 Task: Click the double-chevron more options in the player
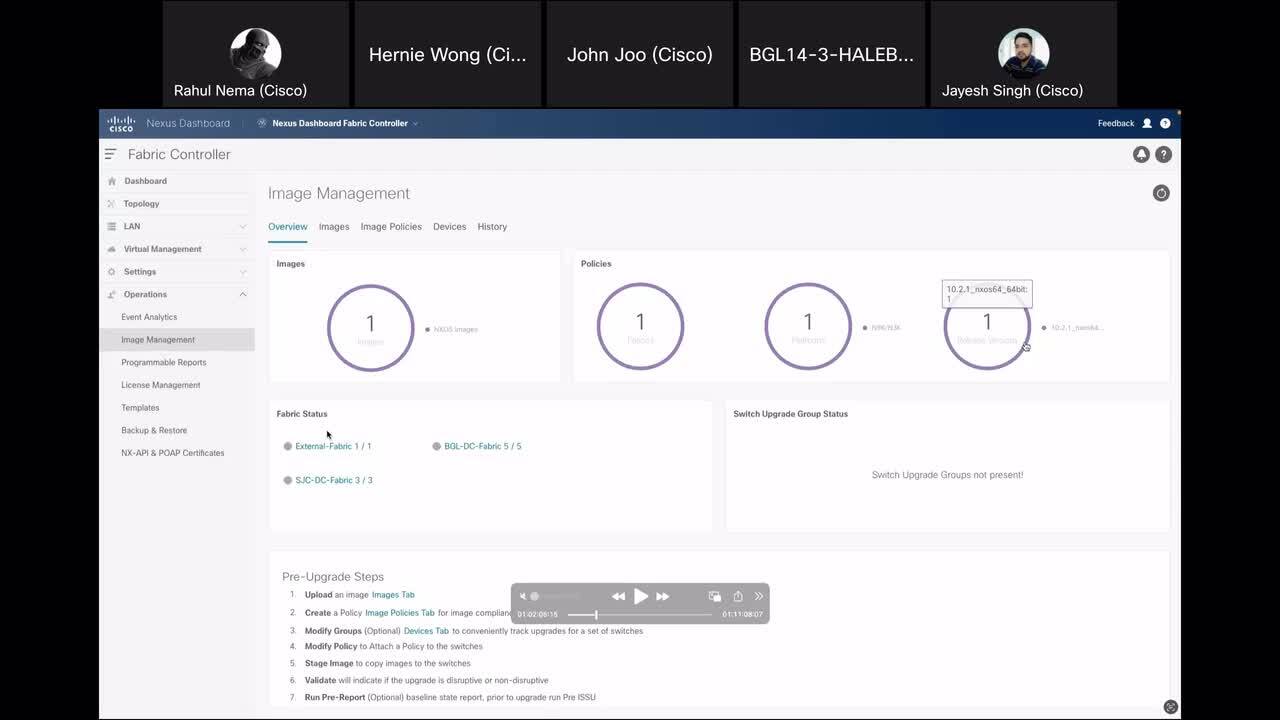(x=759, y=596)
